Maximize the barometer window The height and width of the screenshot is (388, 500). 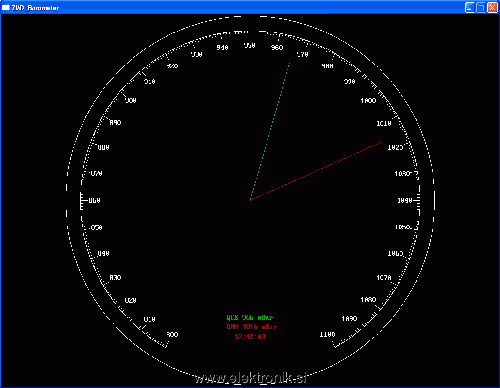click(481, 7)
